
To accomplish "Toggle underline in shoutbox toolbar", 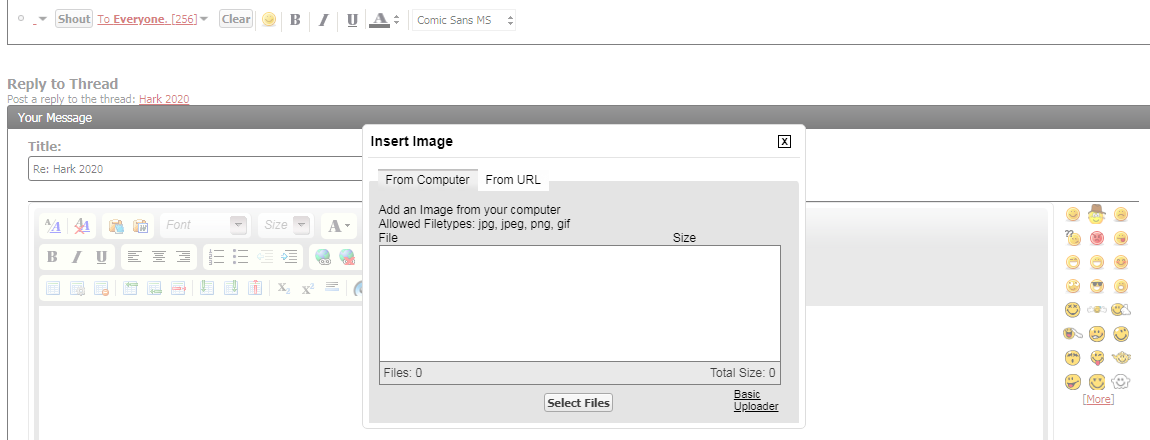I will [x=352, y=20].
